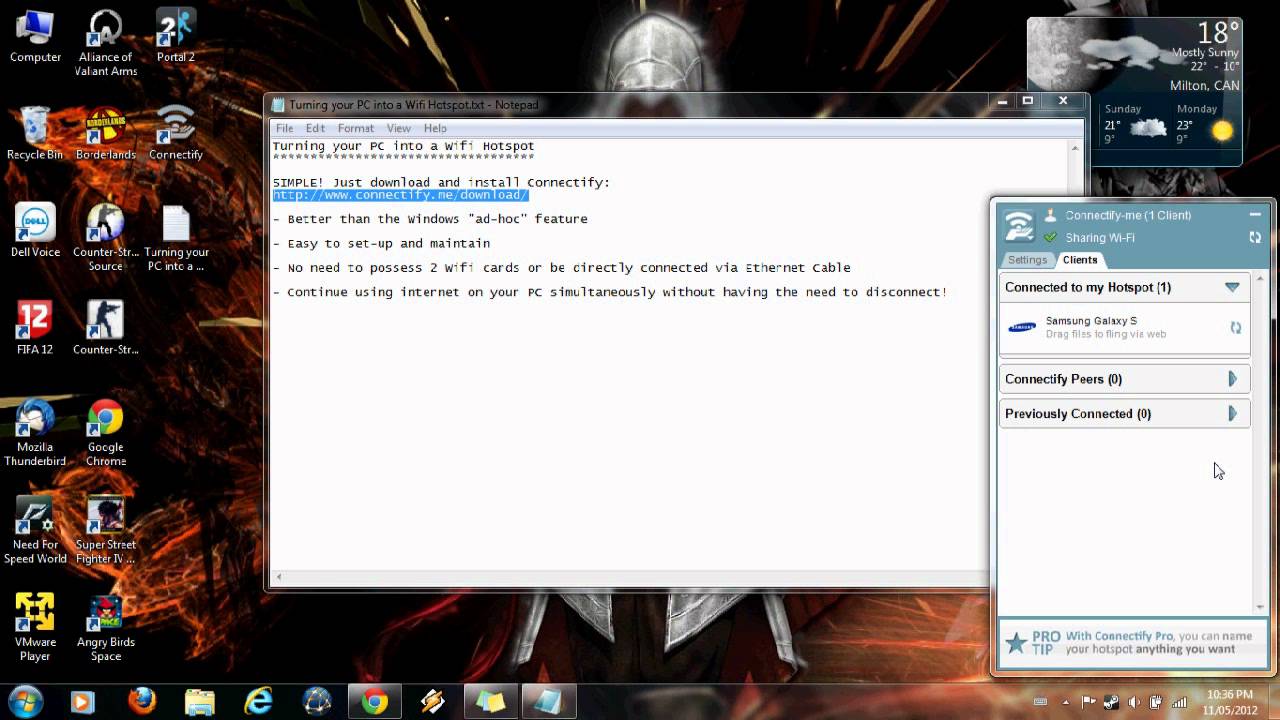
Task: Expand the Connectify Peers section
Action: coord(1232,379)
